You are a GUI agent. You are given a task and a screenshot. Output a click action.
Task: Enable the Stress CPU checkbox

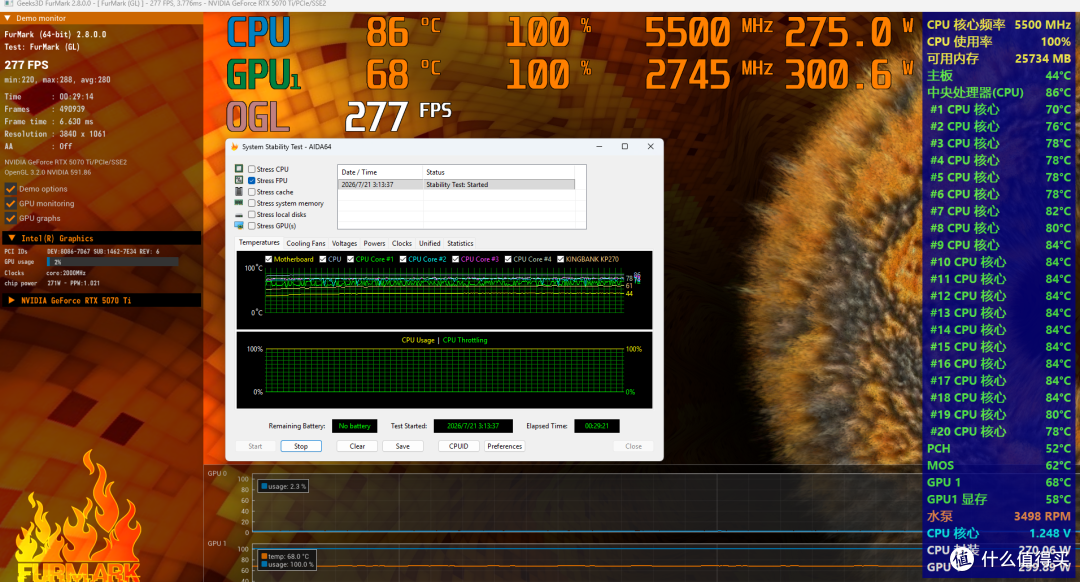251,169
